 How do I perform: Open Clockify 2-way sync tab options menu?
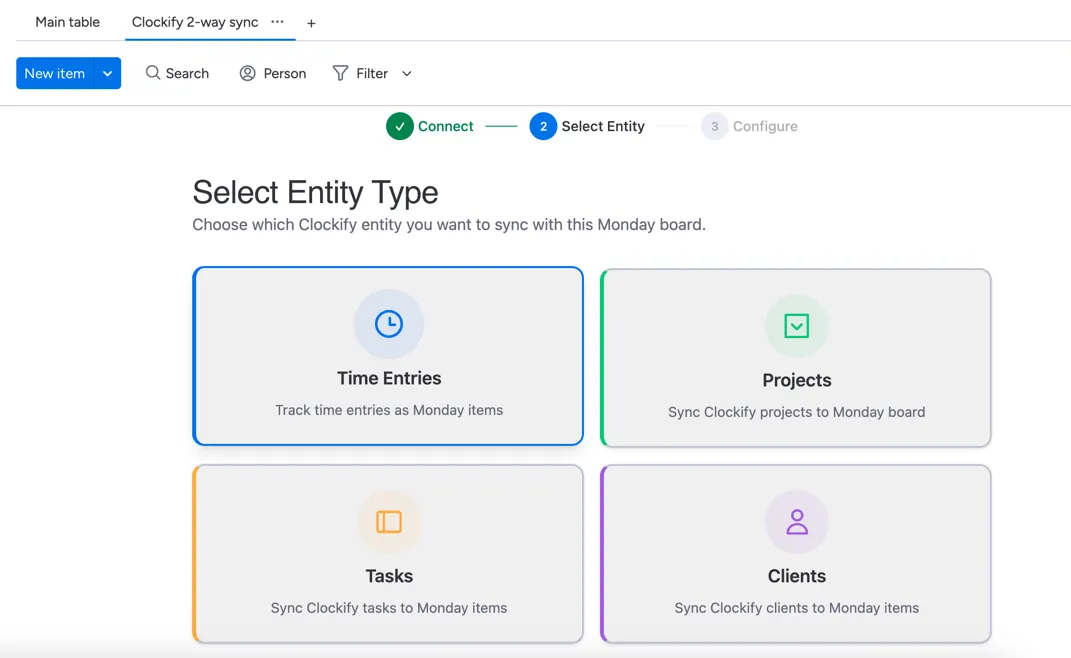click(x=277, y=22)
